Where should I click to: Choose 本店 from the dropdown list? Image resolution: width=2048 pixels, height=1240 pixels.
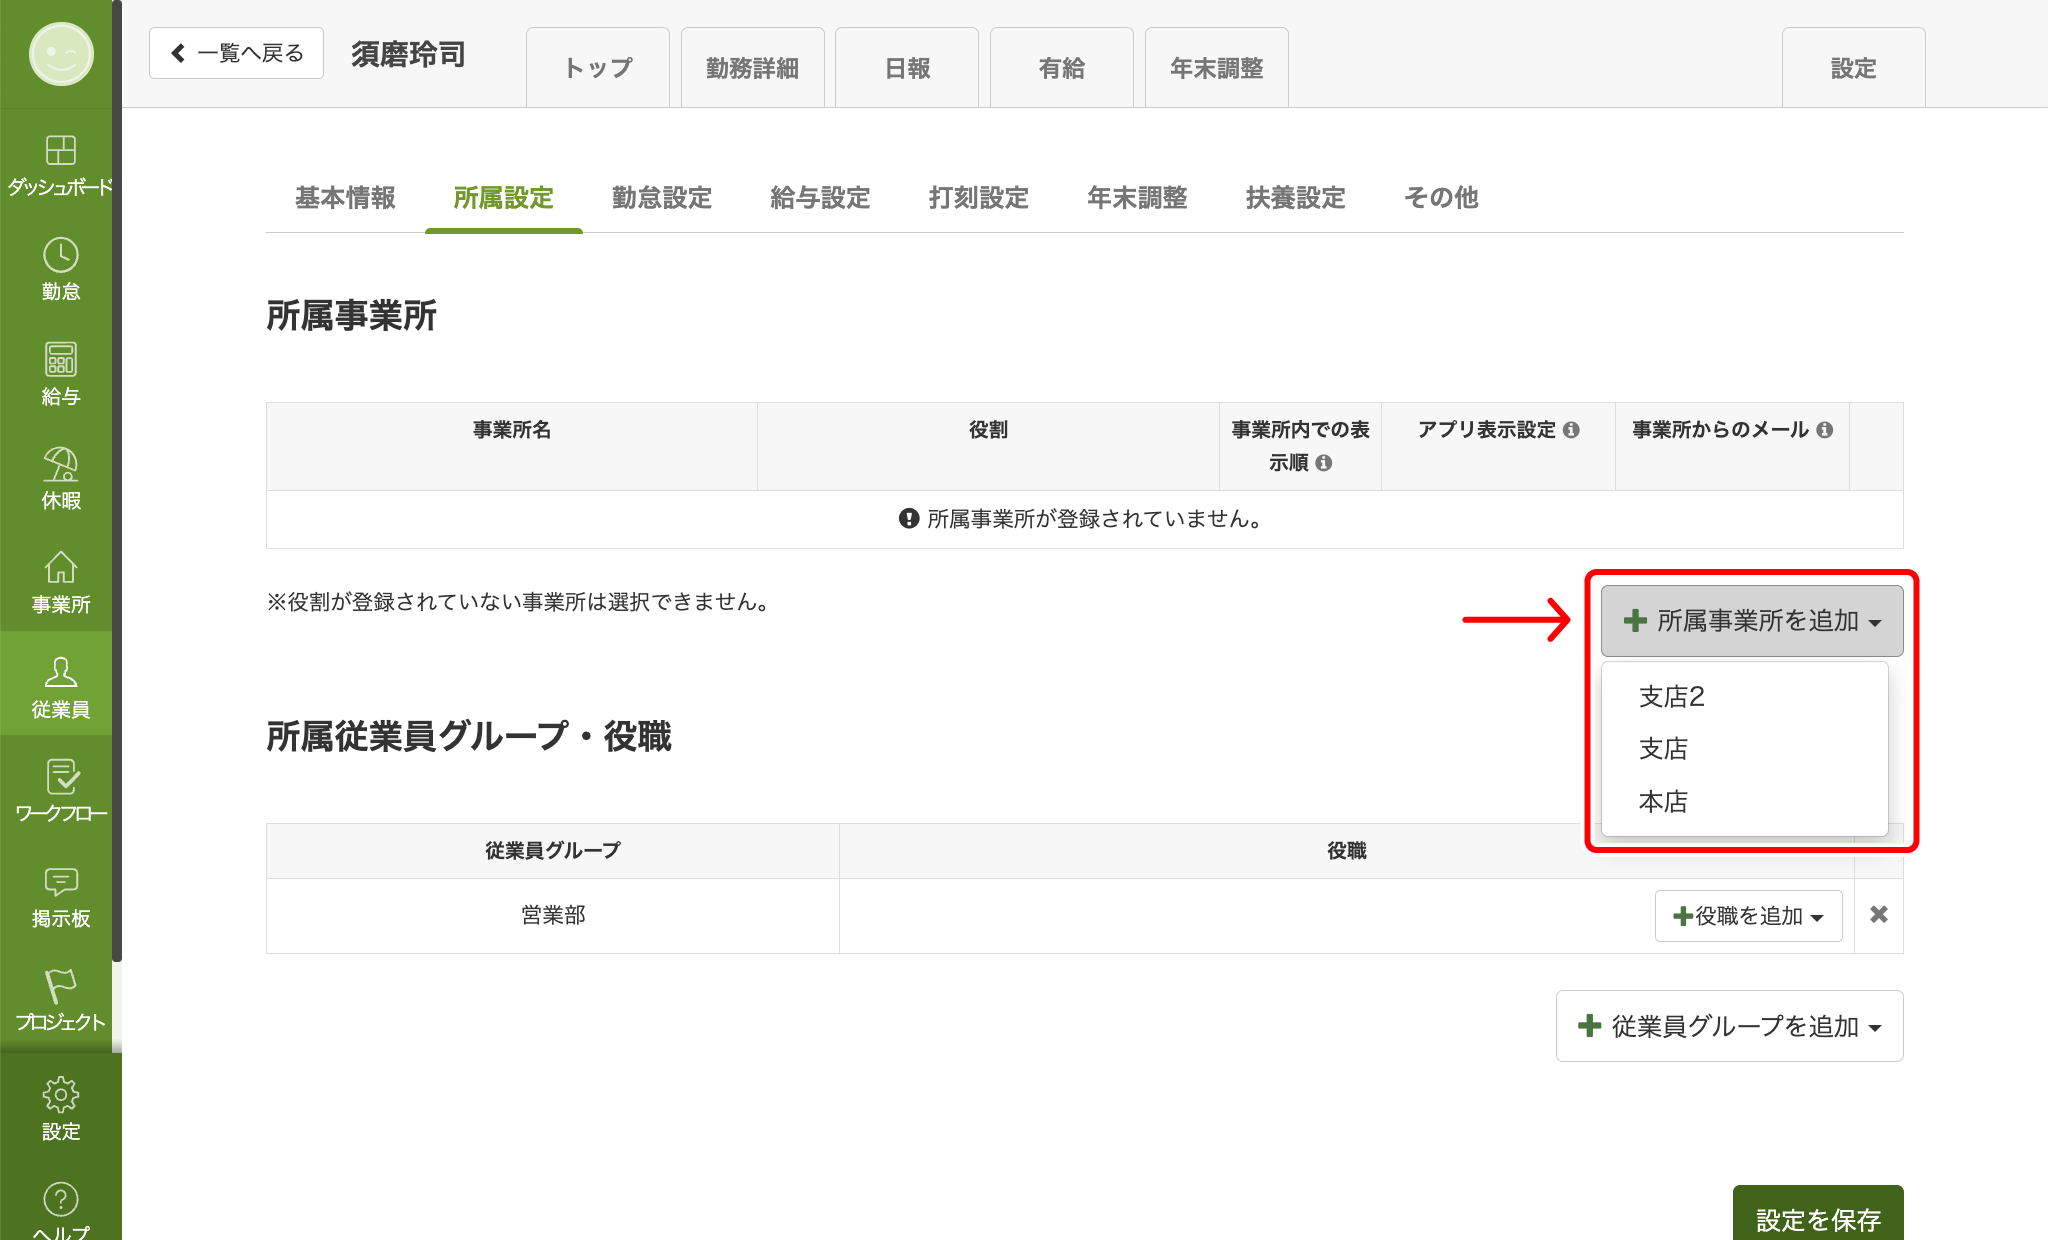click(x=1663, y=802)
